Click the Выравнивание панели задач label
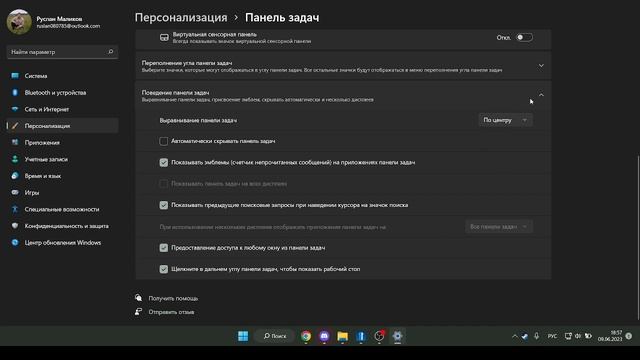The width and height of the screenshot is (640, 360). 198,120
